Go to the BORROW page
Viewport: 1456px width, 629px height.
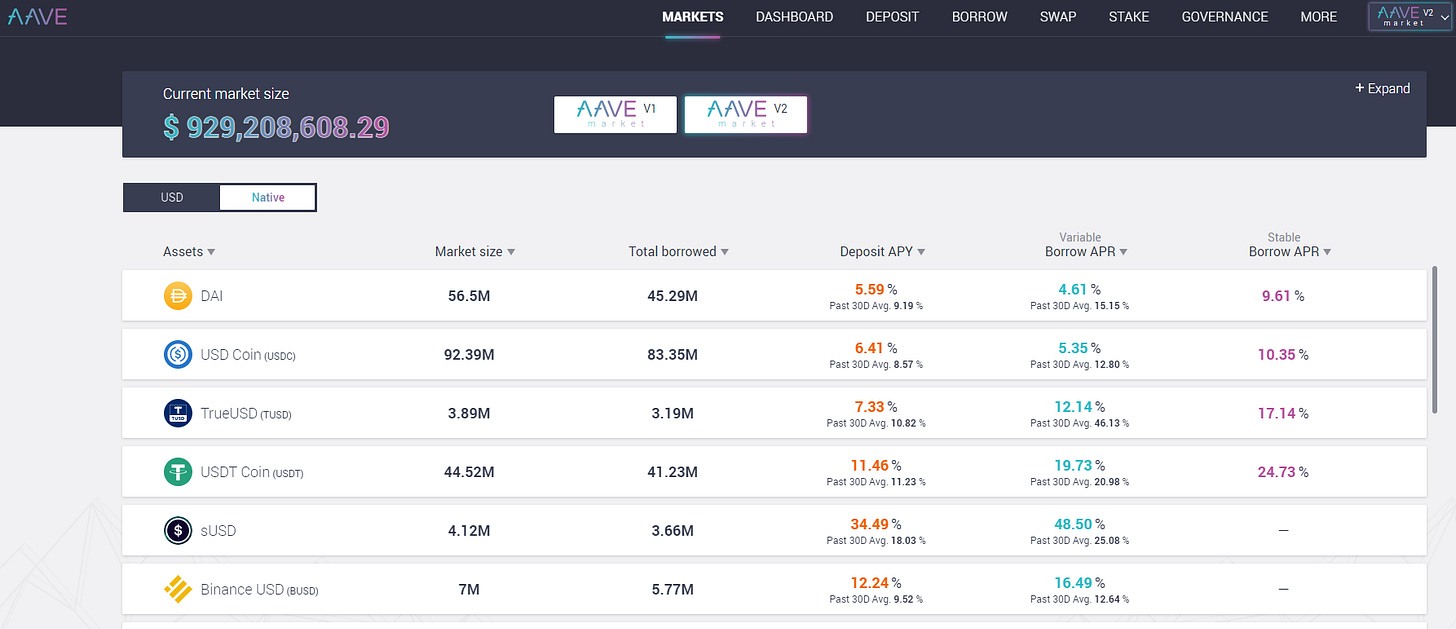(x=979, y=17)
